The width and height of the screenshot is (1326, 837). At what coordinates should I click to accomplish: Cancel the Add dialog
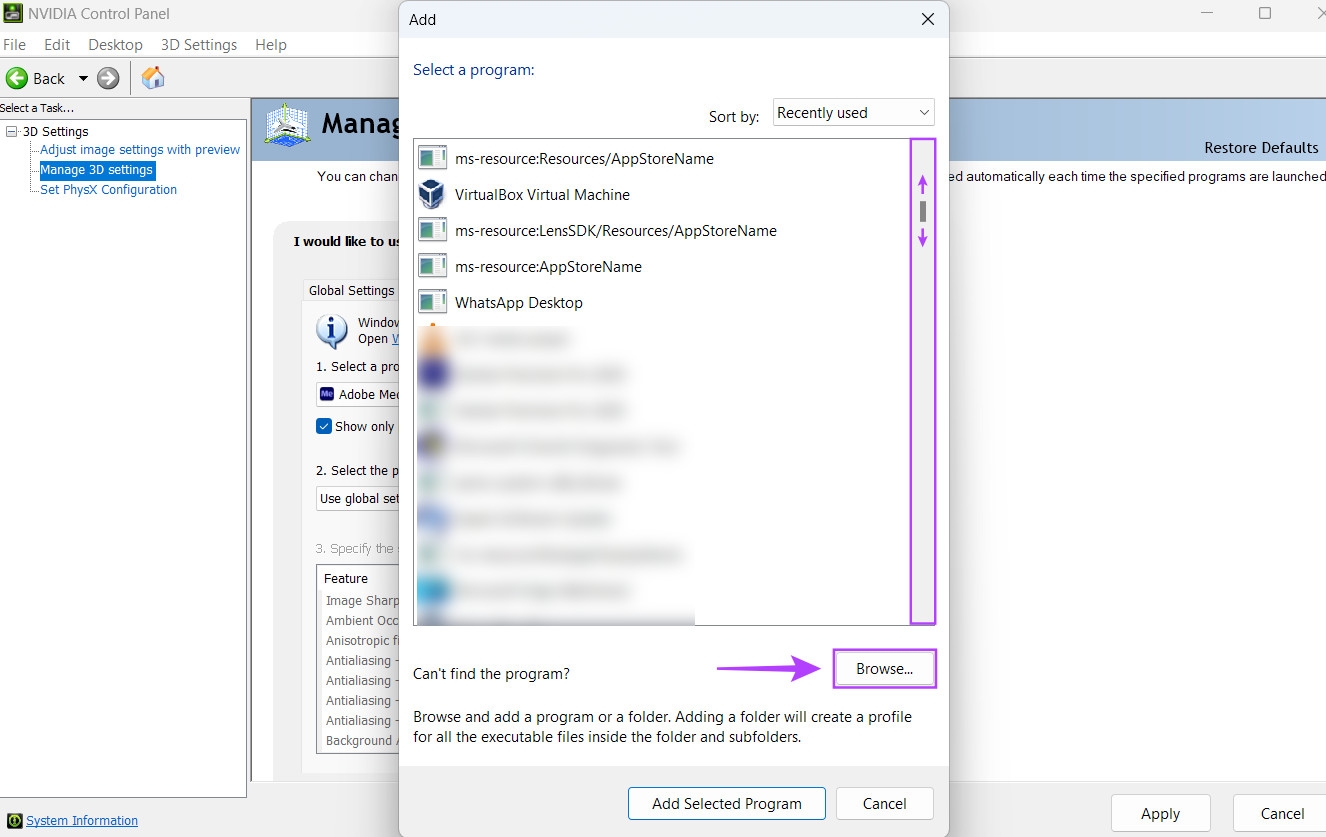[884, 803]
